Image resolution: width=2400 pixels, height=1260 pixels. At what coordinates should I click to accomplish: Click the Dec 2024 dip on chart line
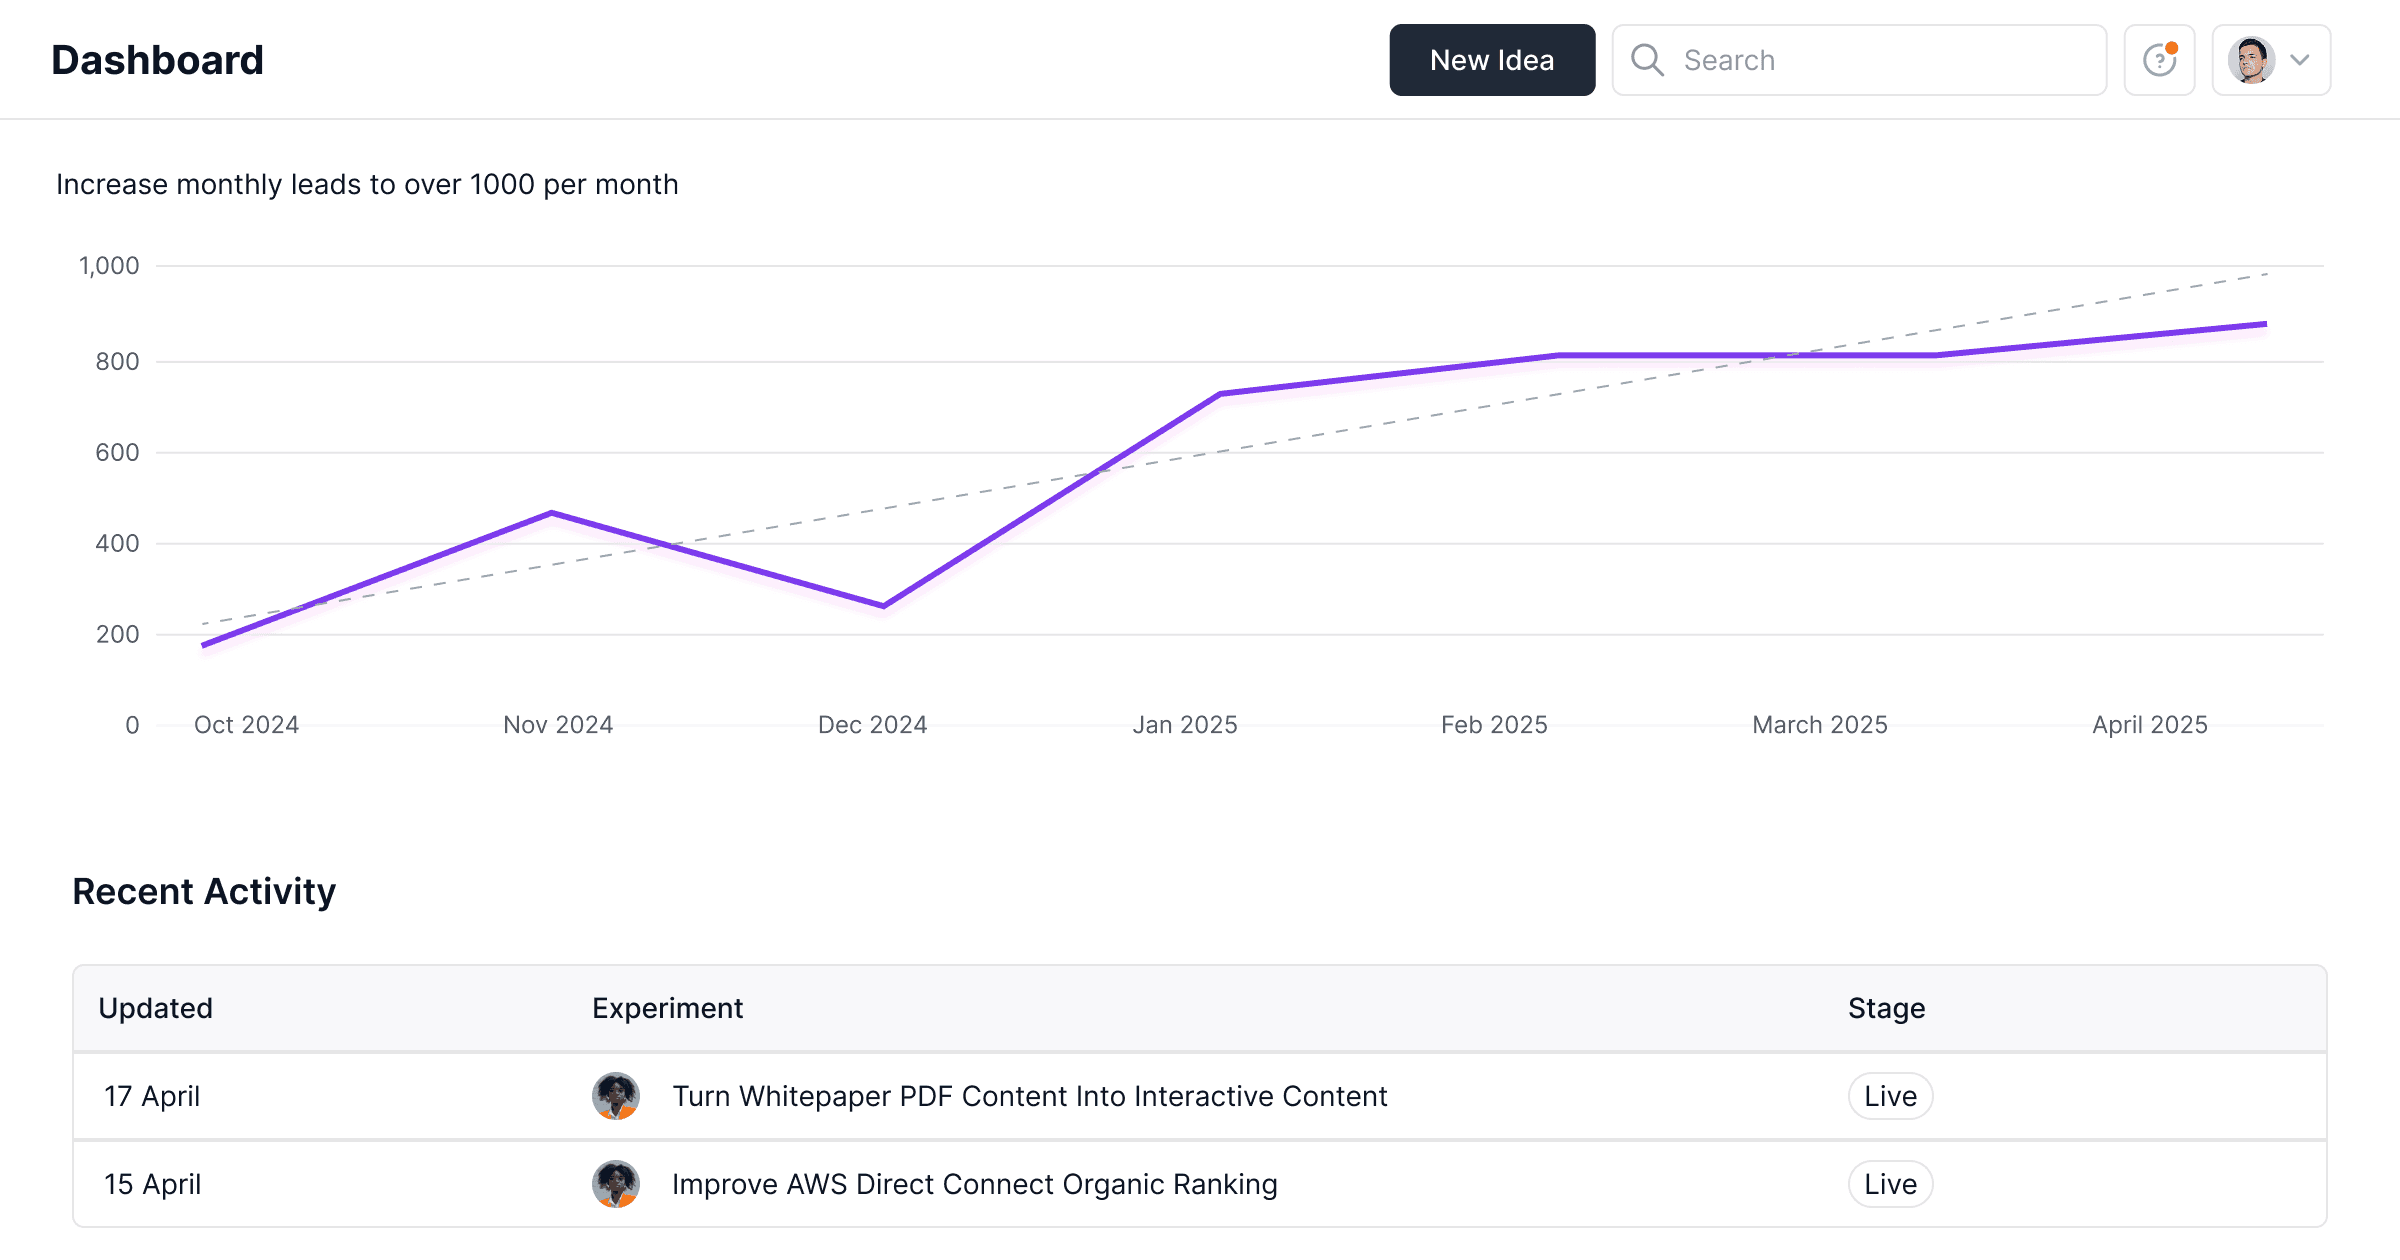(883, 606)
